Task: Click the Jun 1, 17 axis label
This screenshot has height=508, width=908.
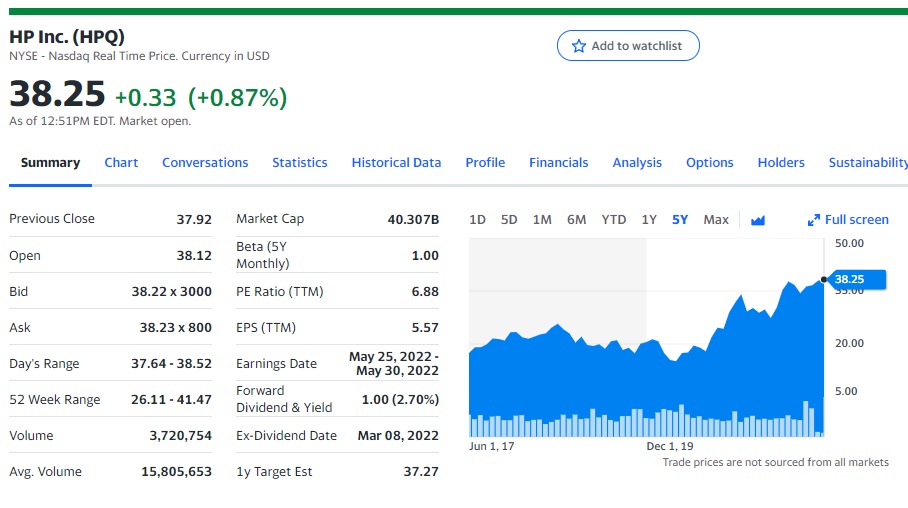Action: click(x=492, y=447)
